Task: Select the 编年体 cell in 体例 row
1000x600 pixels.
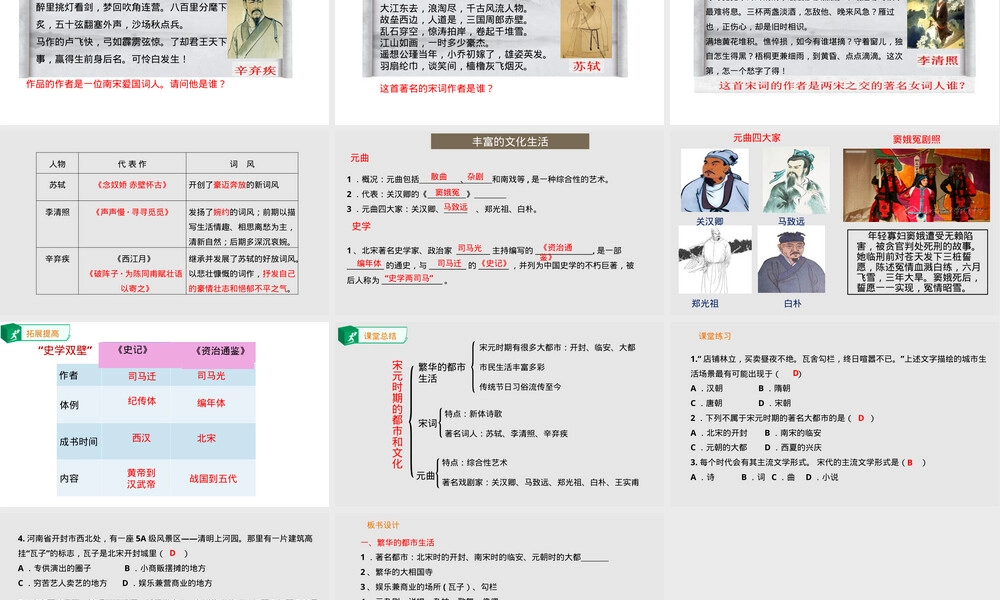Action: (211, 403)
